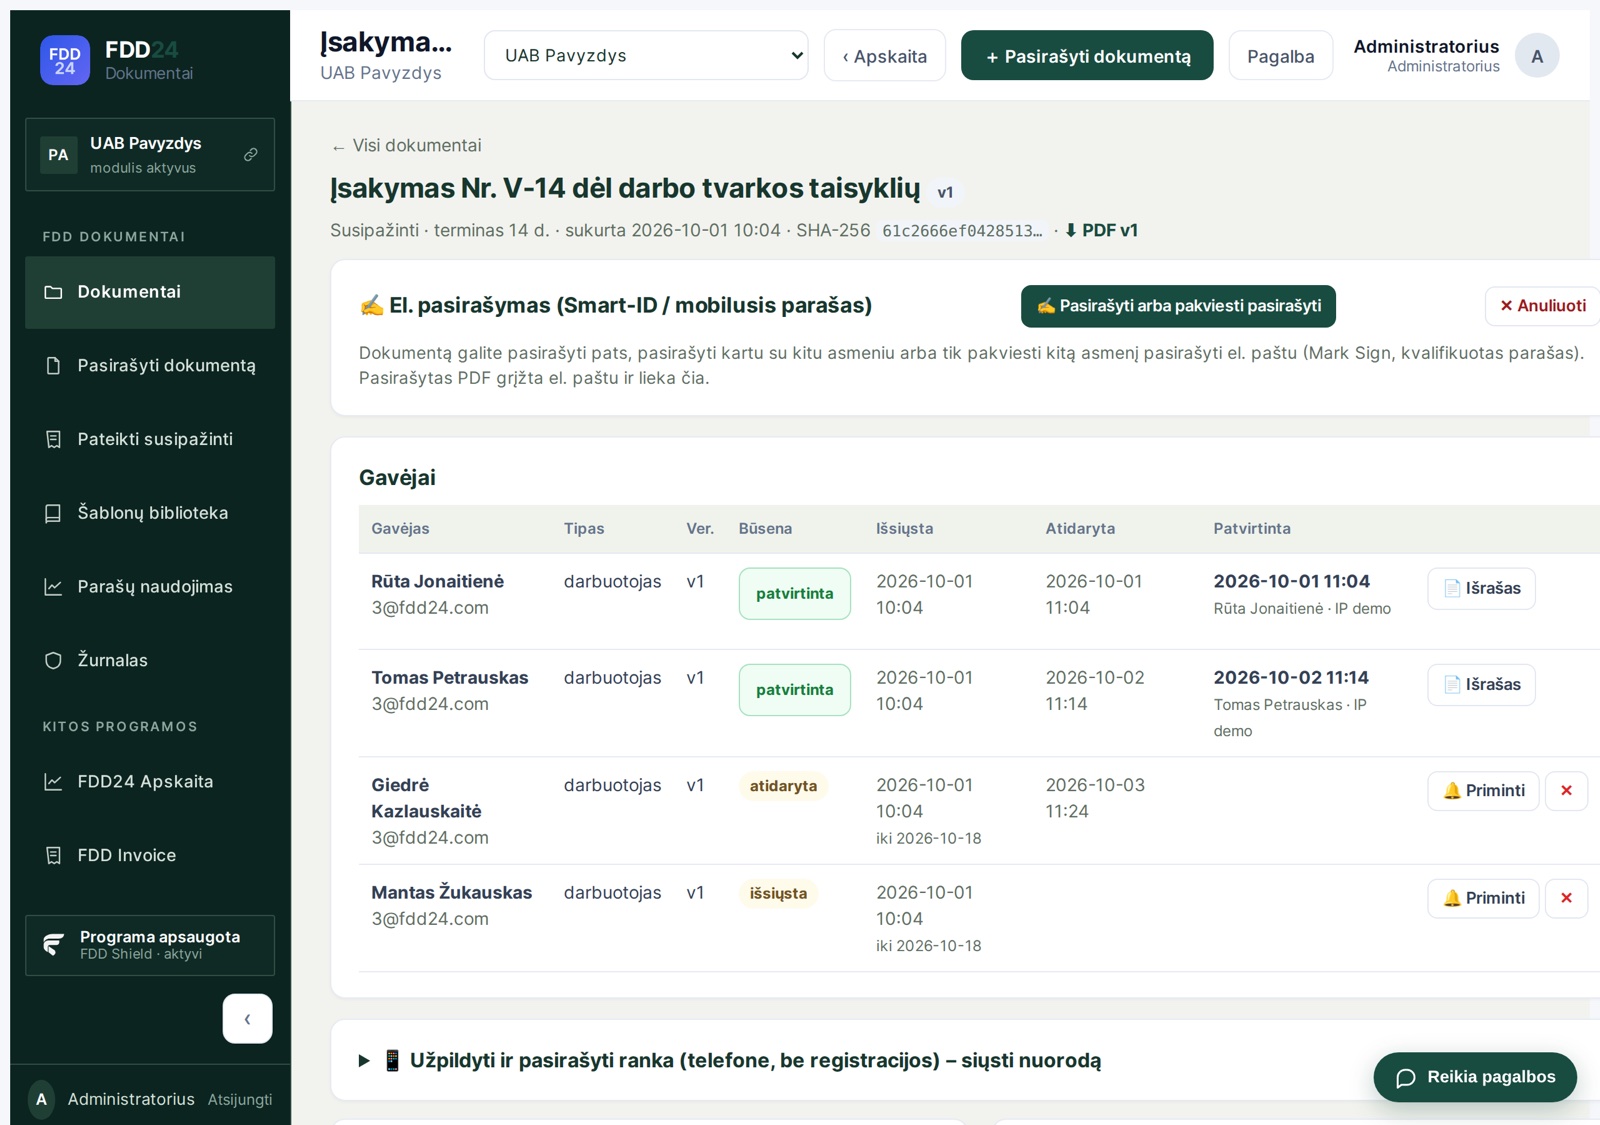
Task: Open the Pagalba help button
Action: tap(1280, 55)
